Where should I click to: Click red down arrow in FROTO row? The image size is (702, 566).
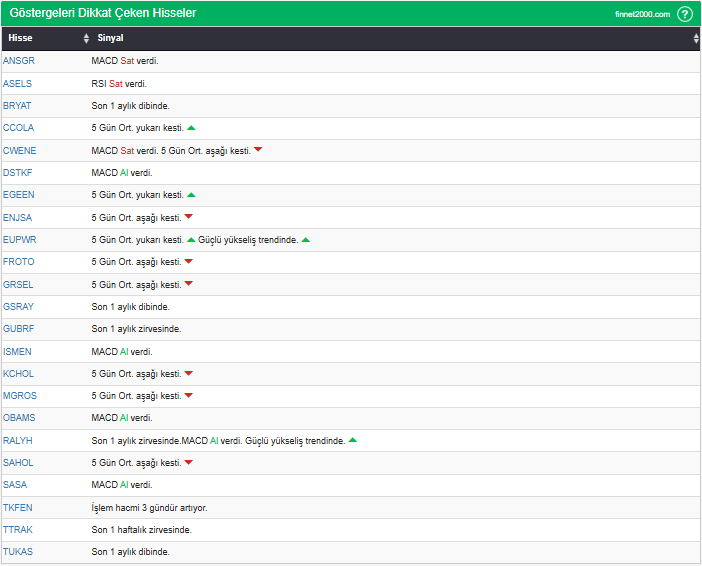pyautogui.click(x=188, y=262)
